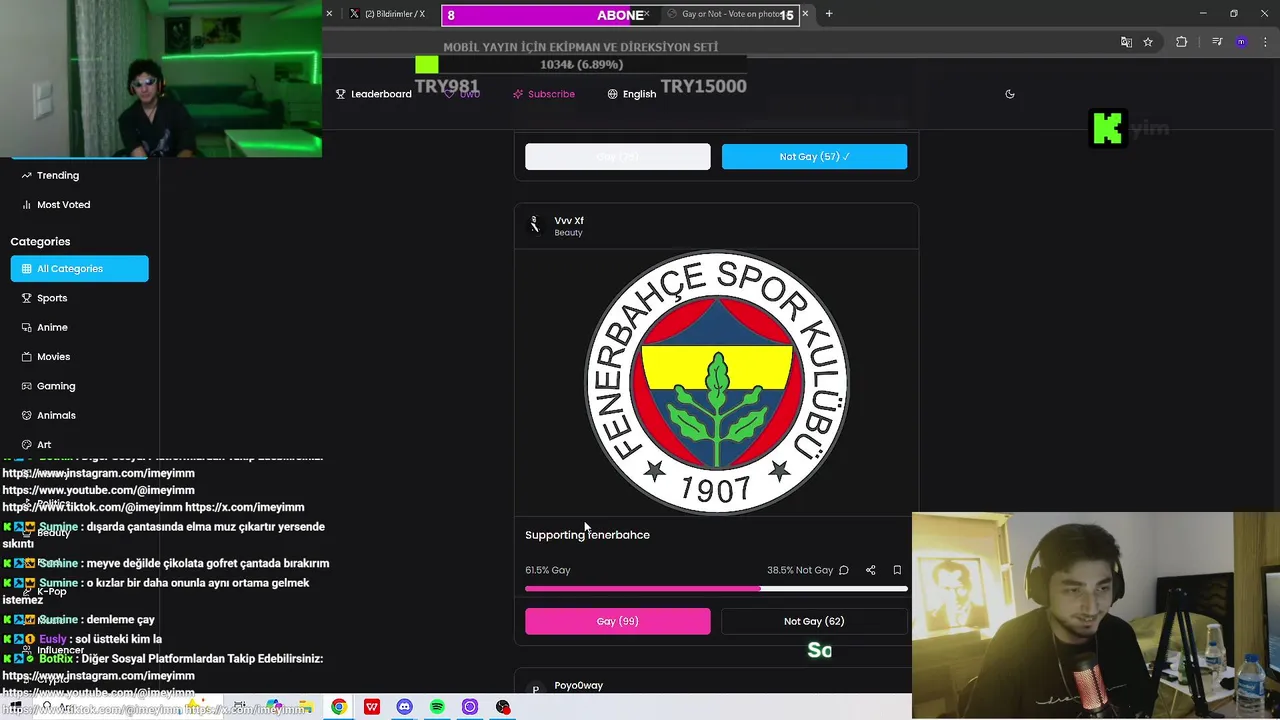Bookmark this page with the star icon

pyautogui.click(x=1148, y=42)
